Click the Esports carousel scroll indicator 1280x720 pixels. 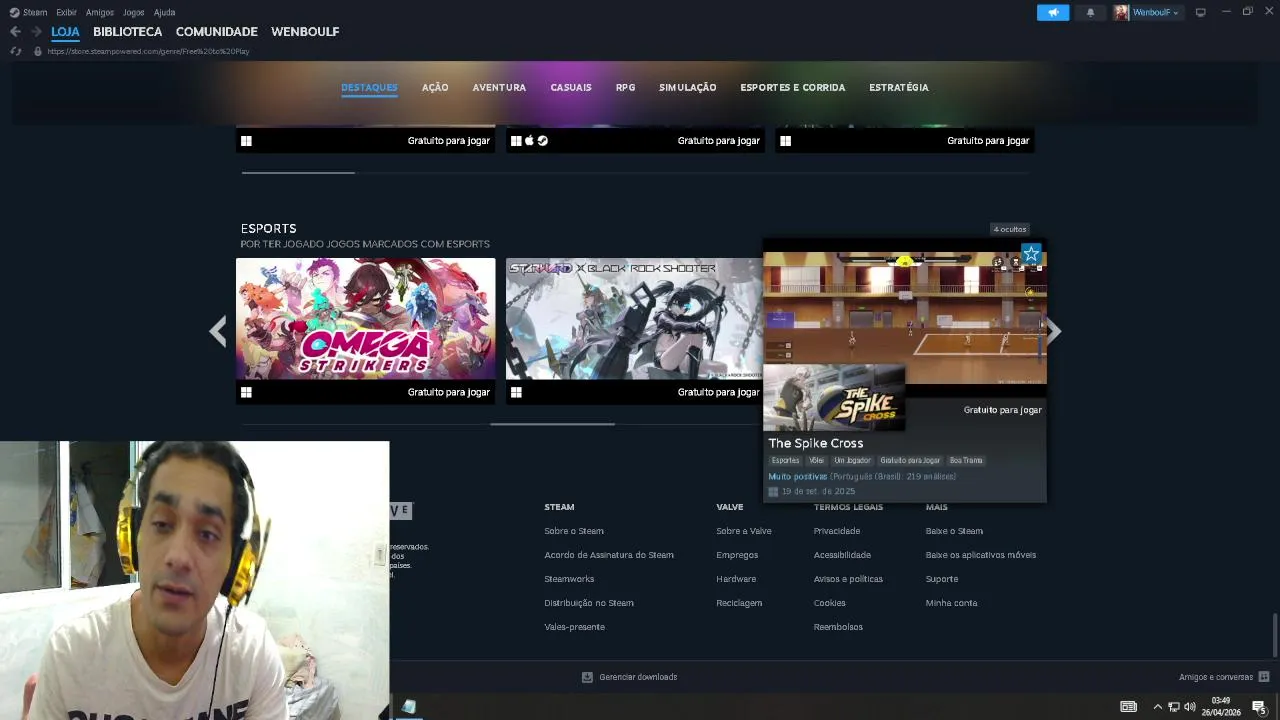tap(552, 424)
